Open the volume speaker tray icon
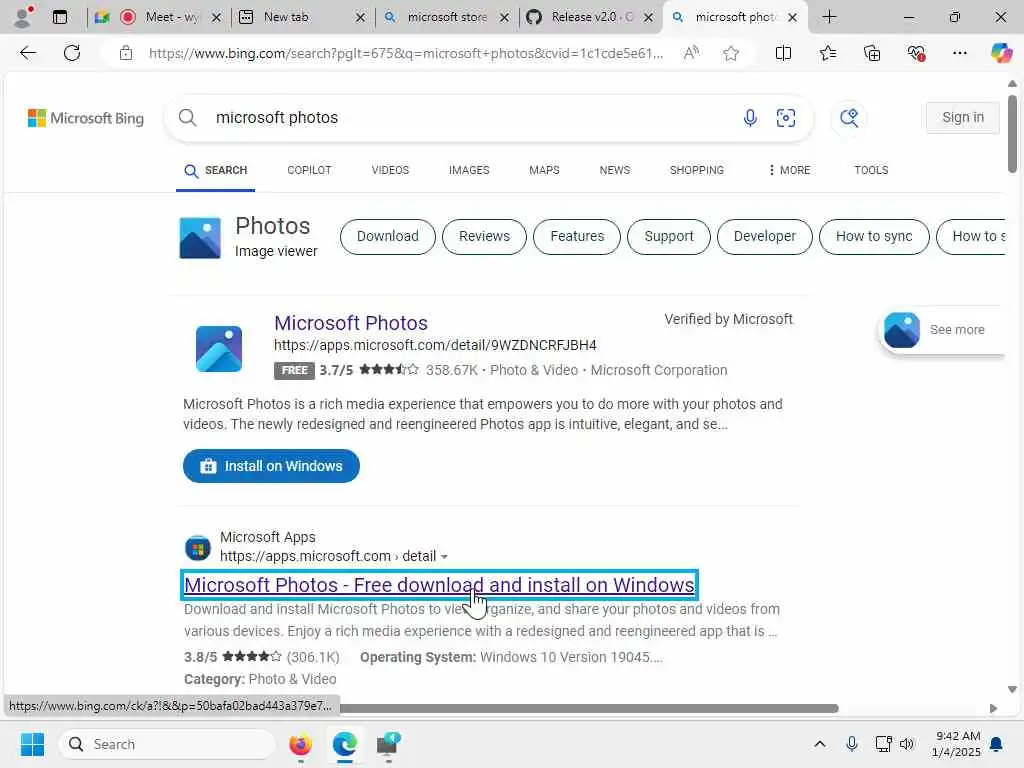The height and width of the screenshot is (768, 1024). pos(907,744)
